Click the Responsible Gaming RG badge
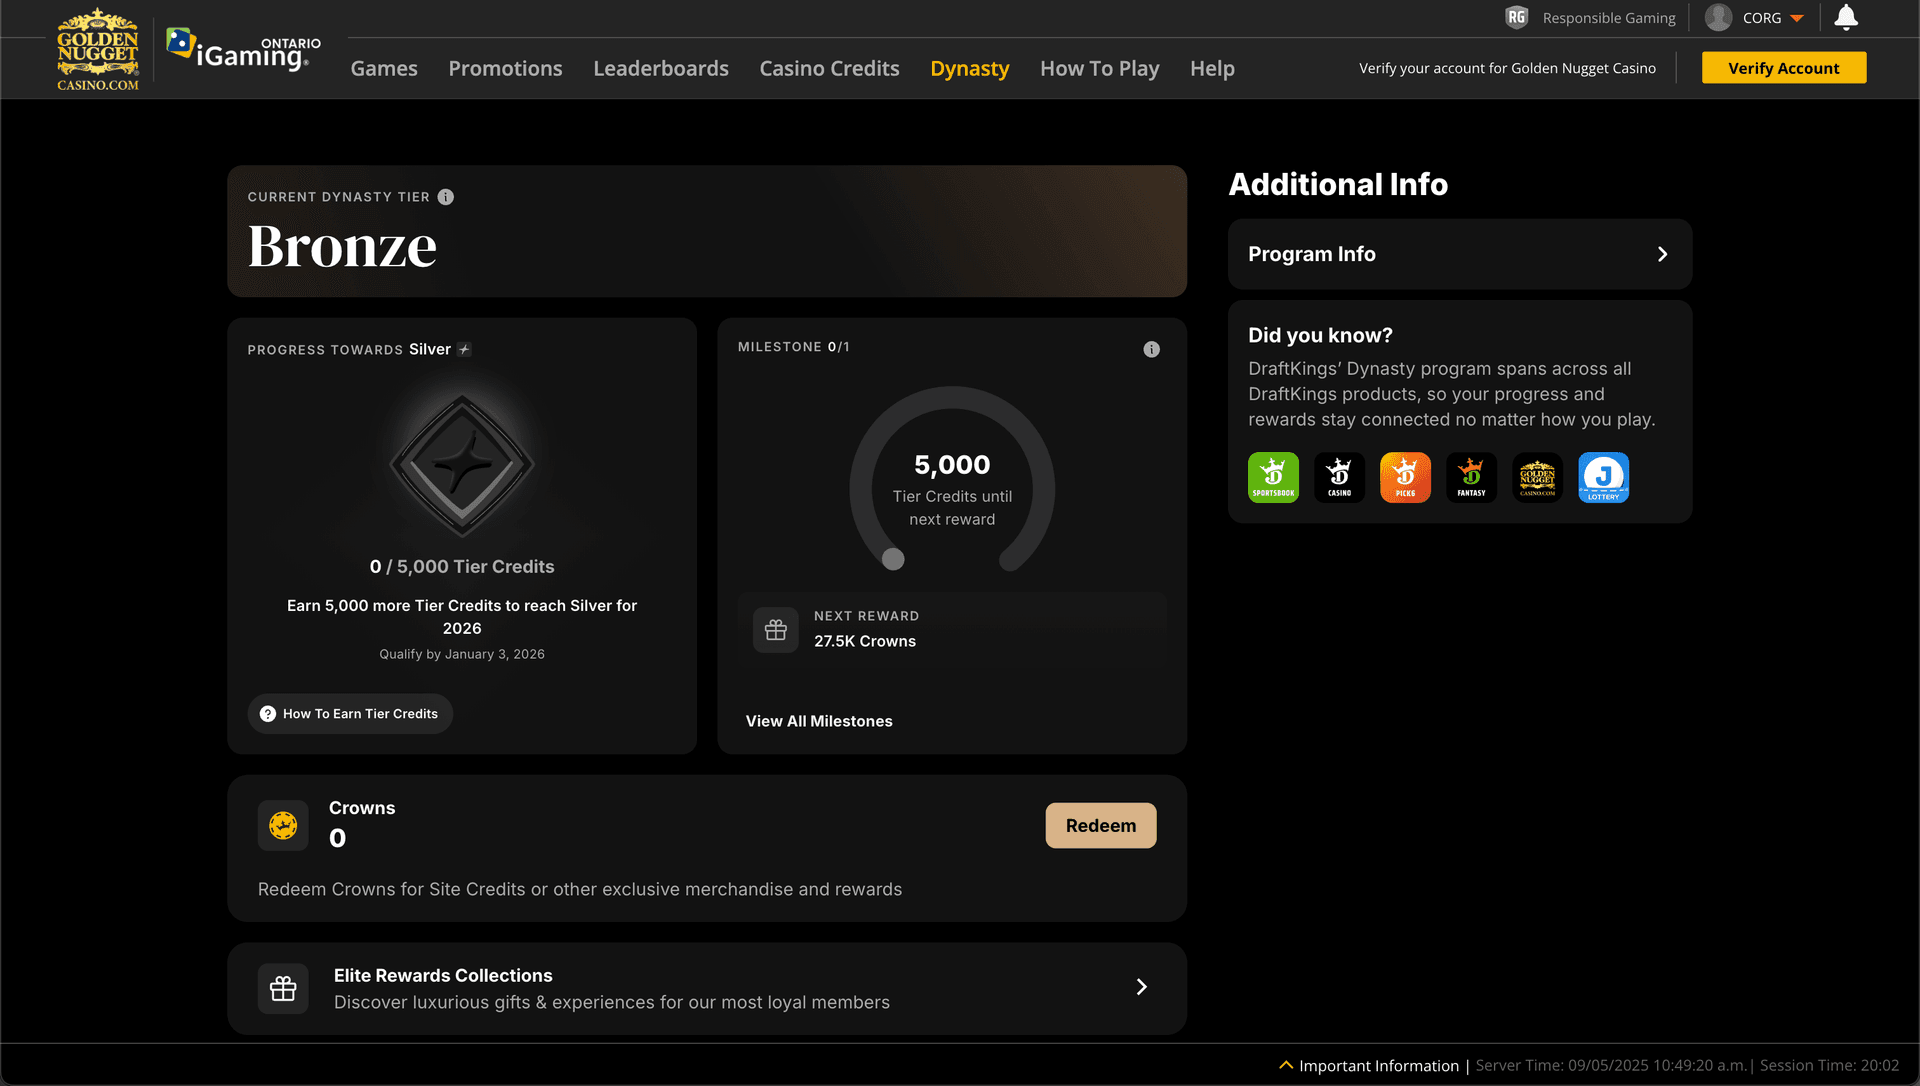Viewport: 1920px width, 1086px height. [x=1516, y=18]
